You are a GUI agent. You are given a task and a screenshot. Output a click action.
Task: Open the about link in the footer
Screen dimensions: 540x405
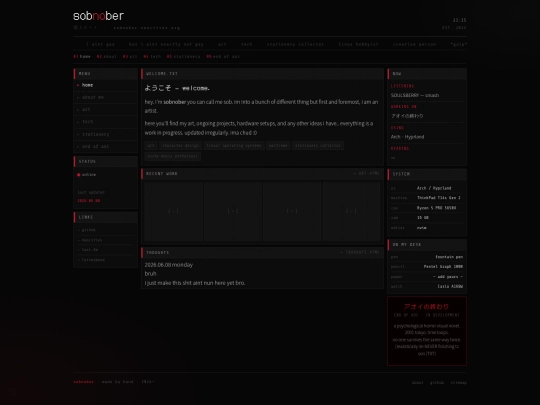[418, 383]
